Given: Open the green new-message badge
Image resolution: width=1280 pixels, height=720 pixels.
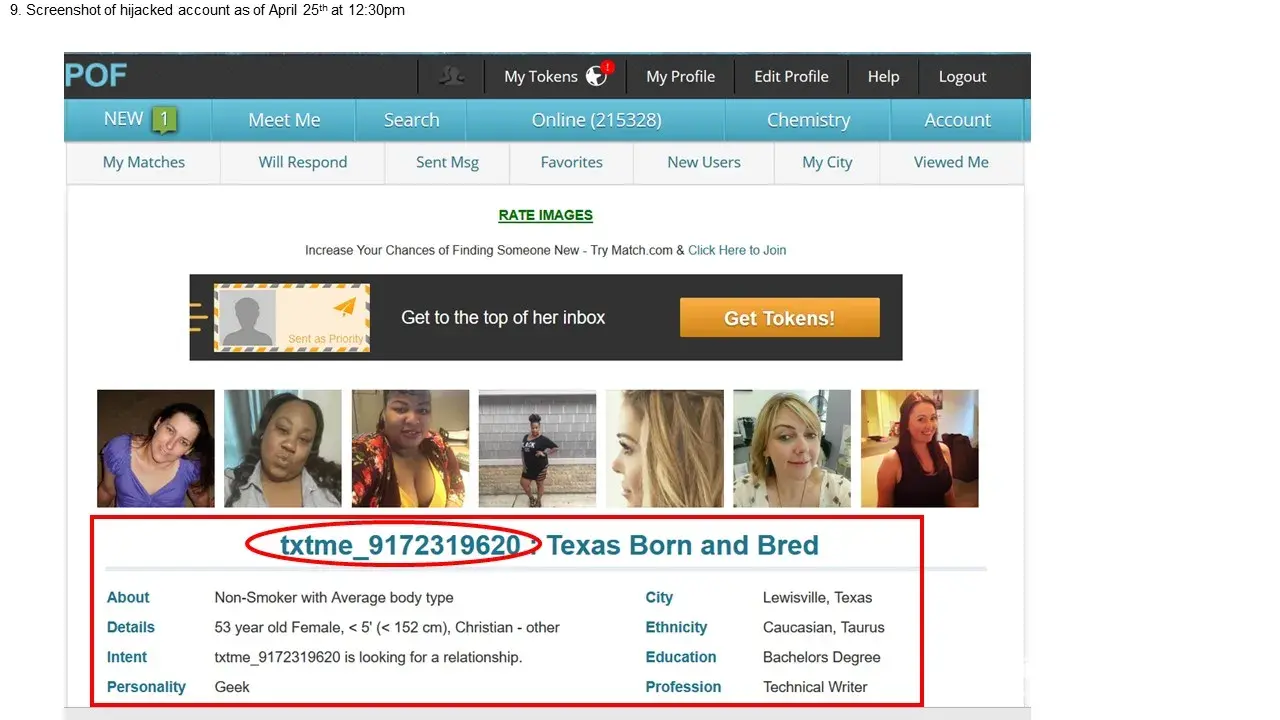Looking at the screenshot, I should [164, 120].
